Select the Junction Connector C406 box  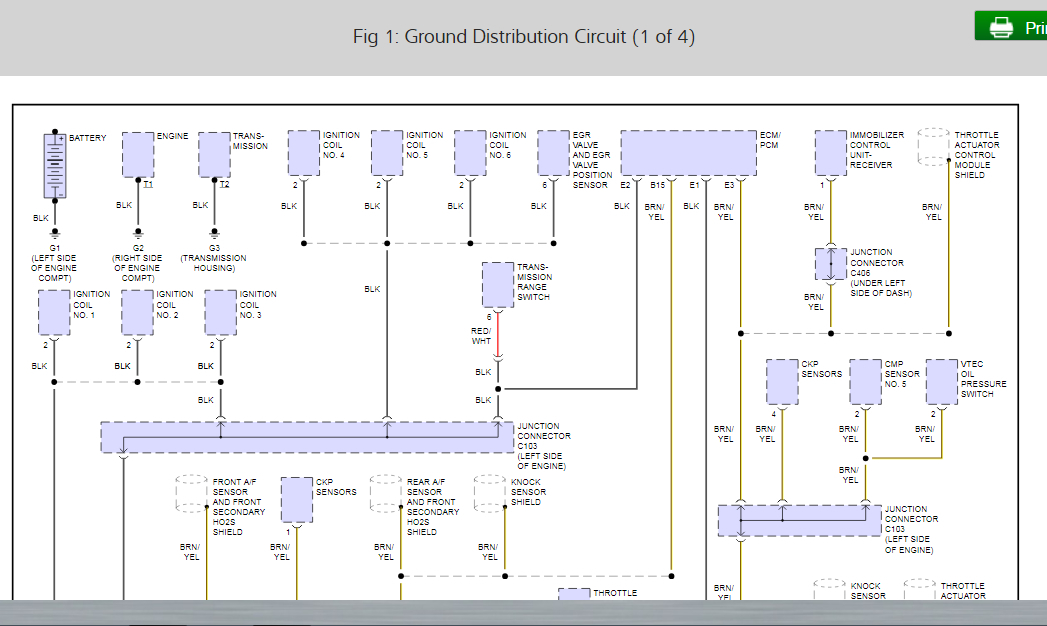830,263
